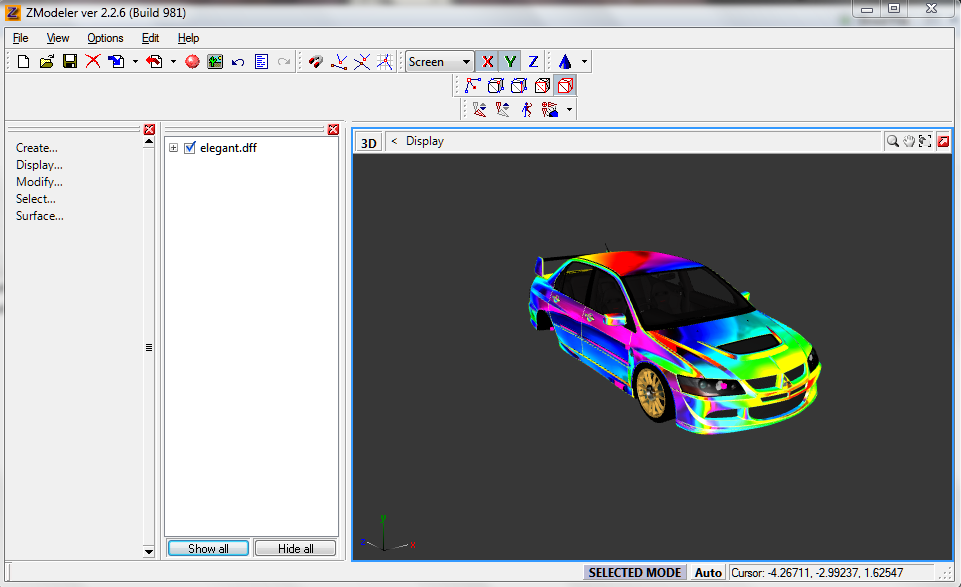Open the Export dropdown arrow

click(x=173, y=61)
